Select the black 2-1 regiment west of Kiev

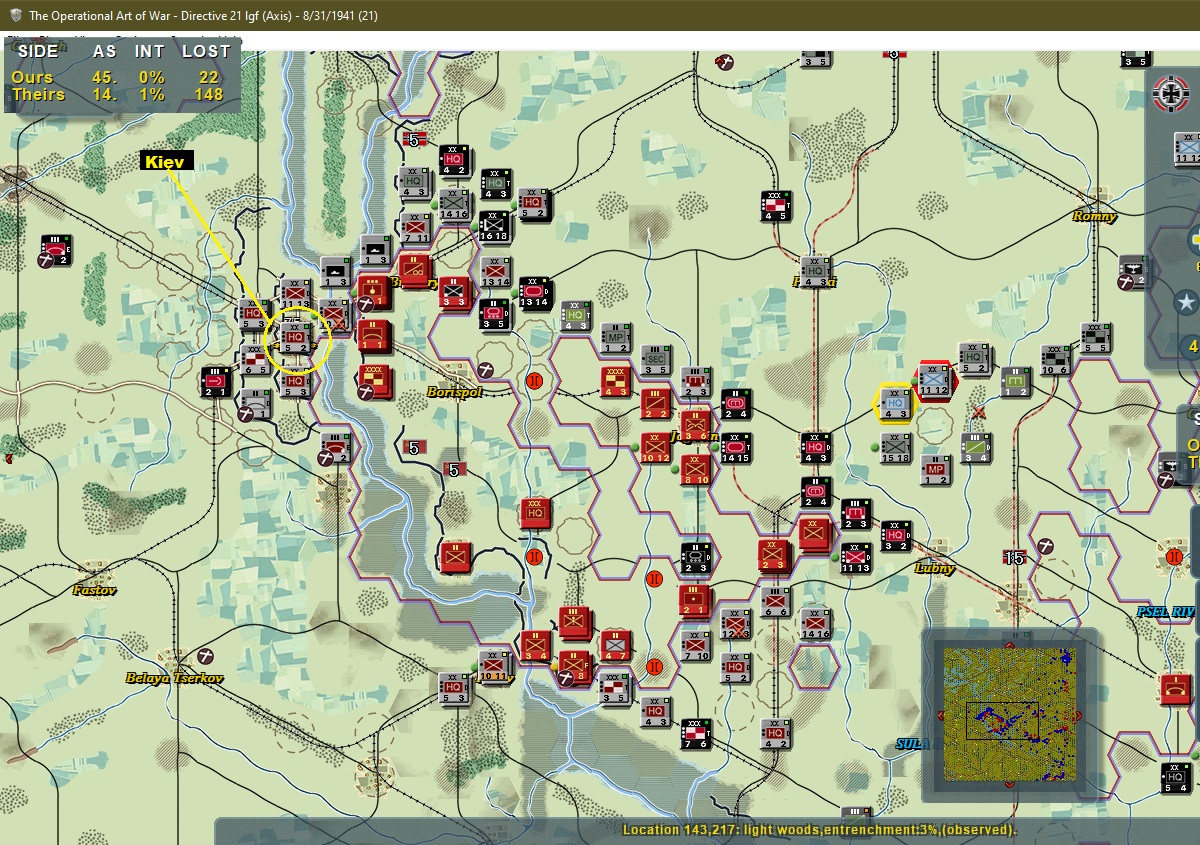pos(215,381)
